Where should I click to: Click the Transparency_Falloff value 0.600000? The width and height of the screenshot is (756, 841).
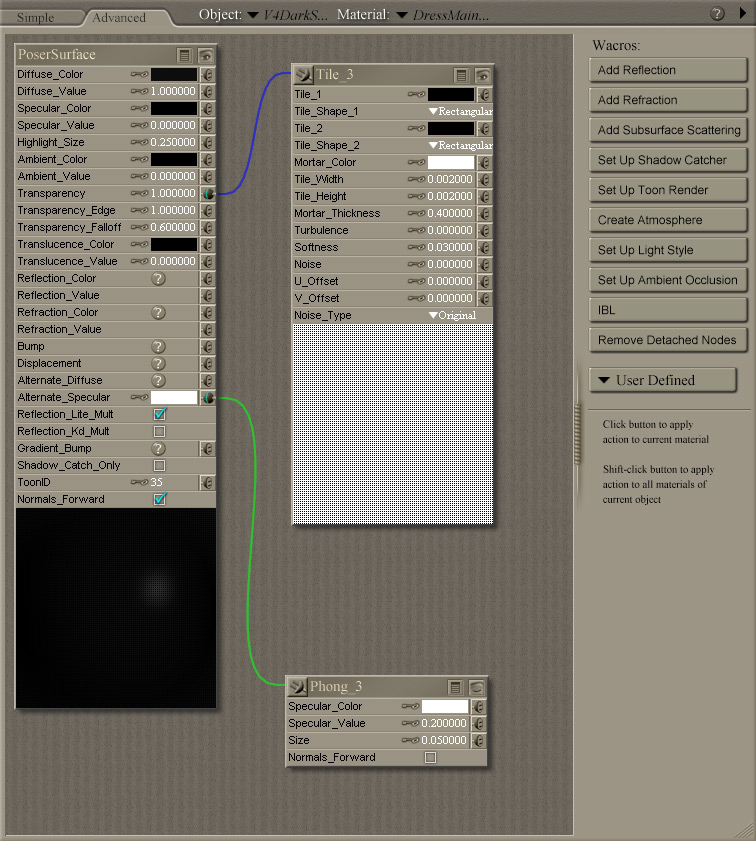(x=173, y=227)
